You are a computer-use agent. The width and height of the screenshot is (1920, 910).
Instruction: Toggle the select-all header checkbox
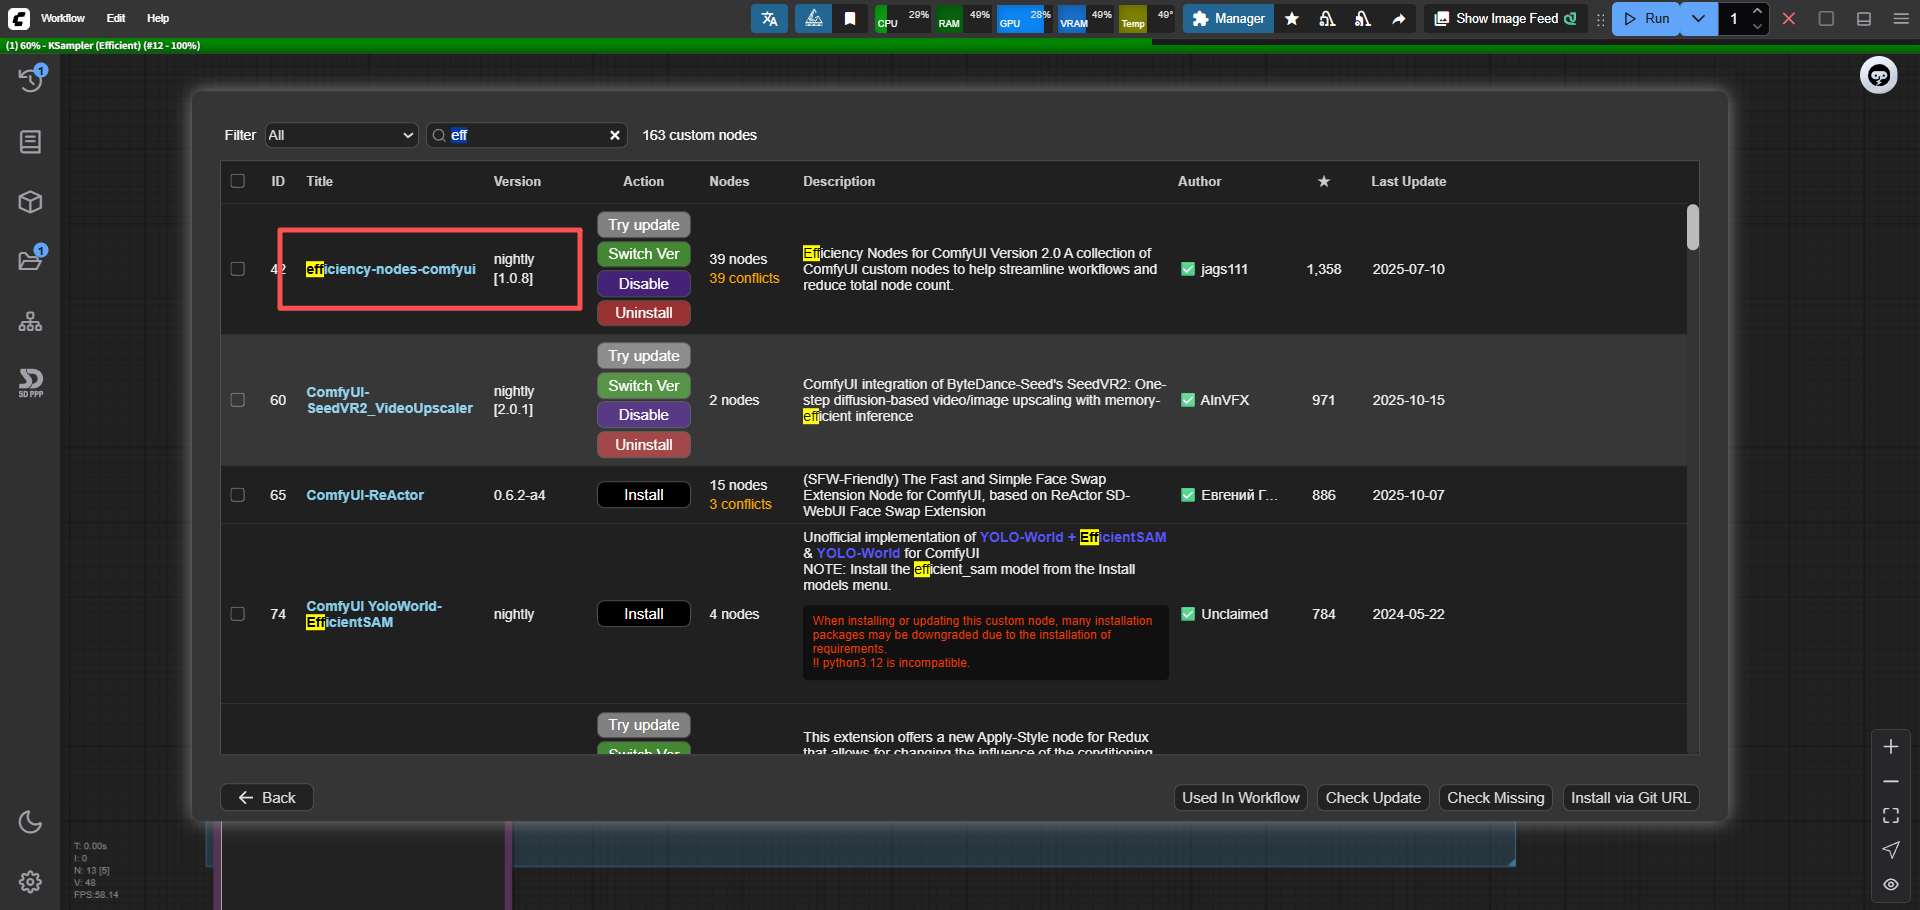(x=238, y=181)
